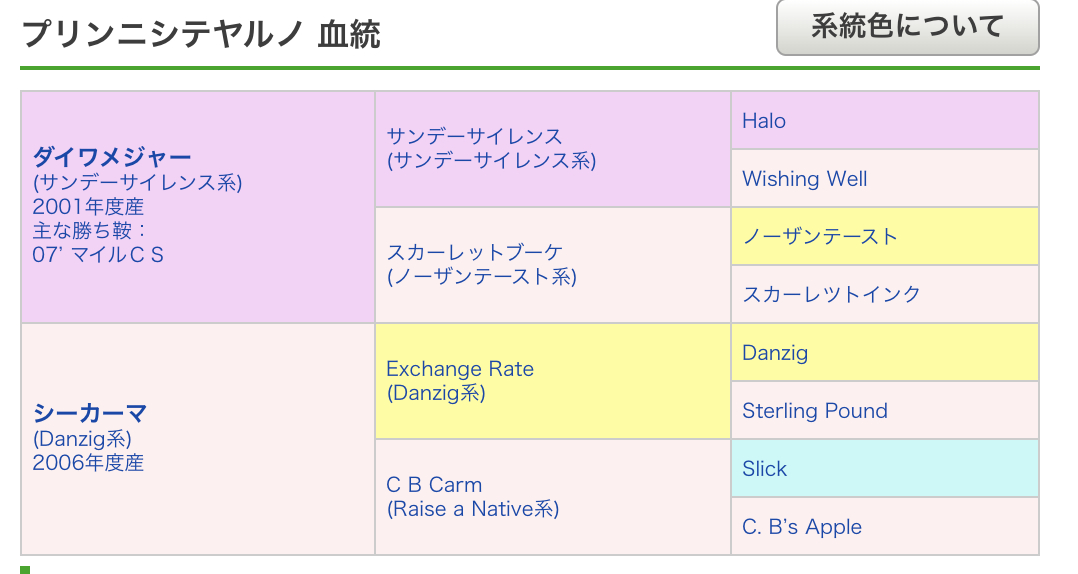Open C B Carm pedigree entry
The image size is (1078, 574).
pos(434,485)
